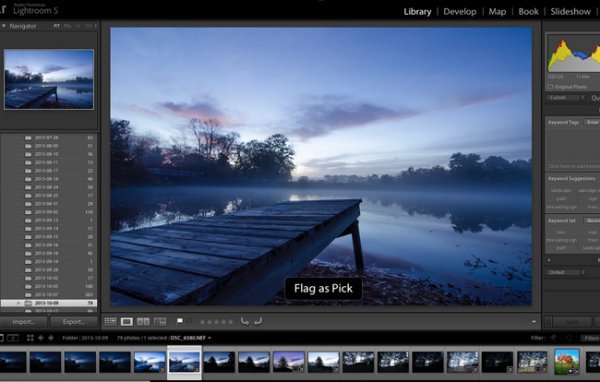Open filmstrip grid view shortcut icon

pos(30,338)
